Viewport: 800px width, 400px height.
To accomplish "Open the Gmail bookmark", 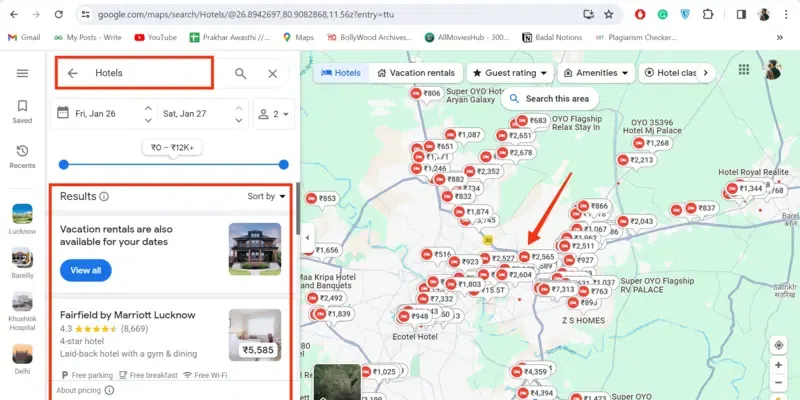I will (23, 37).
